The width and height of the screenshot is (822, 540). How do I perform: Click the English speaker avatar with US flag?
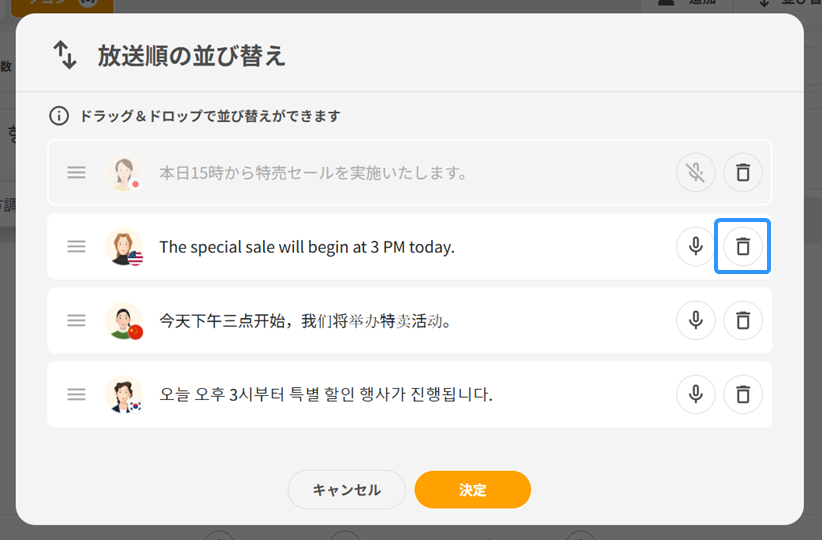point(124,246)
